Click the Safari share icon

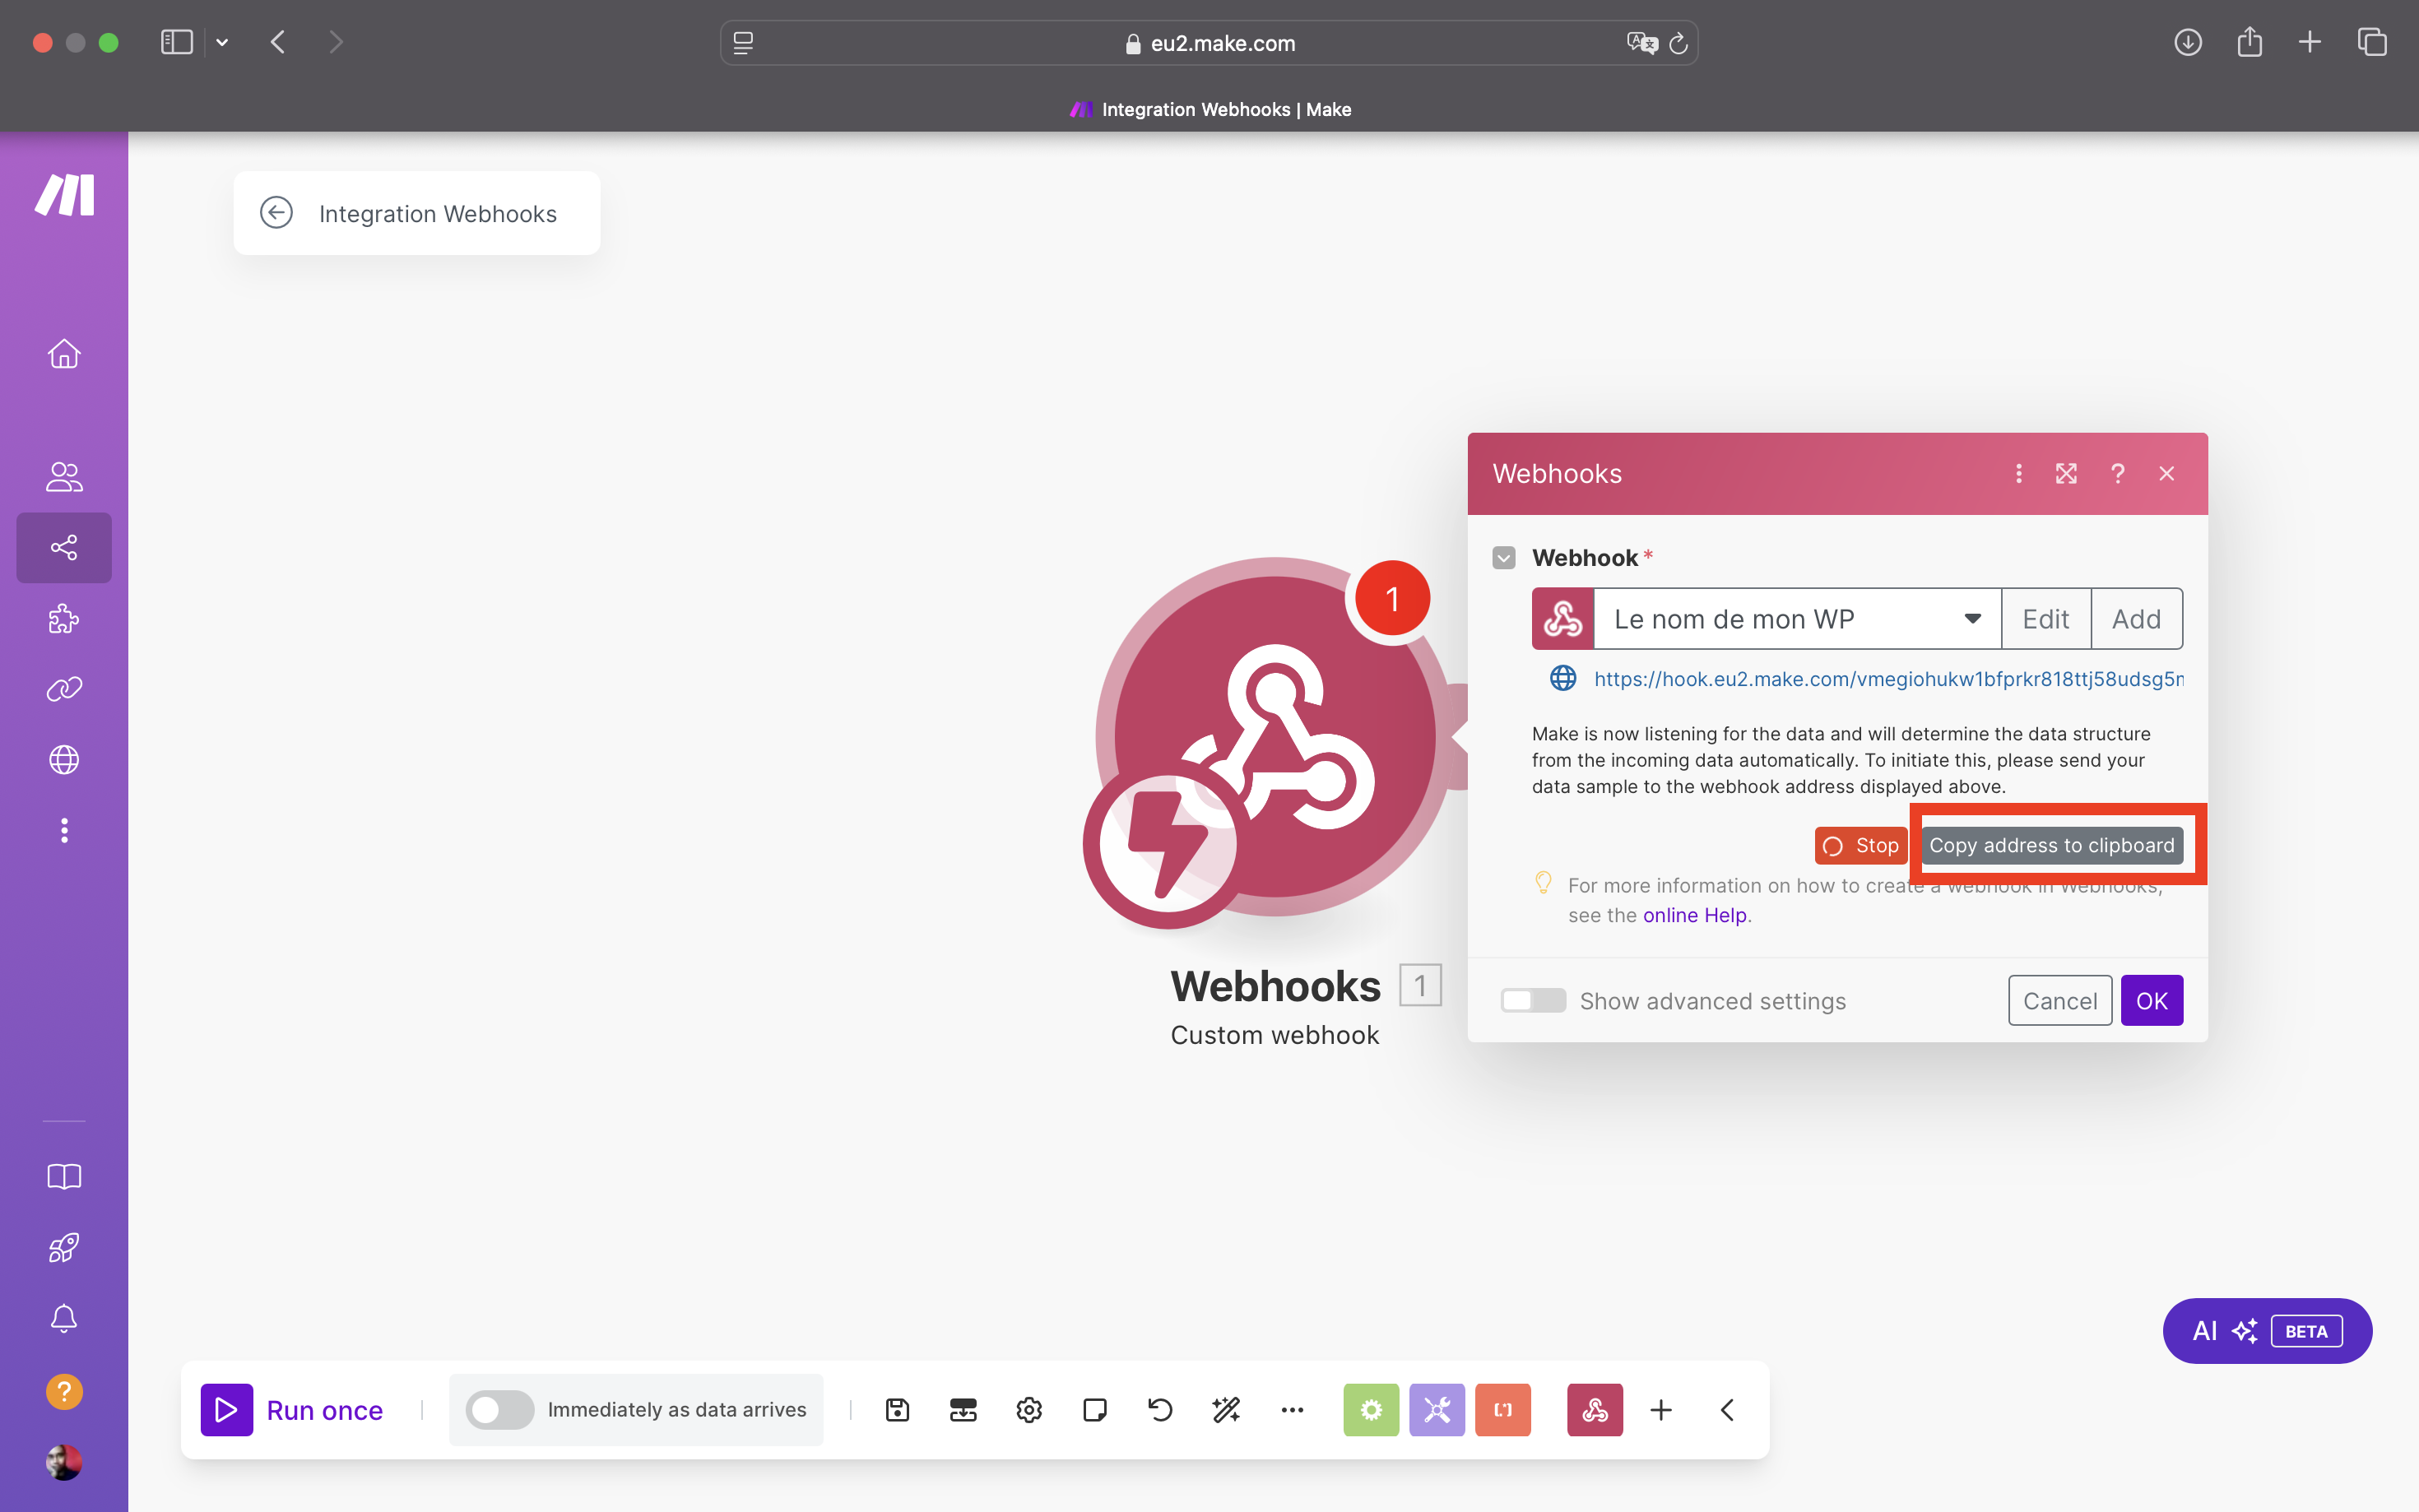[2249, 42]
